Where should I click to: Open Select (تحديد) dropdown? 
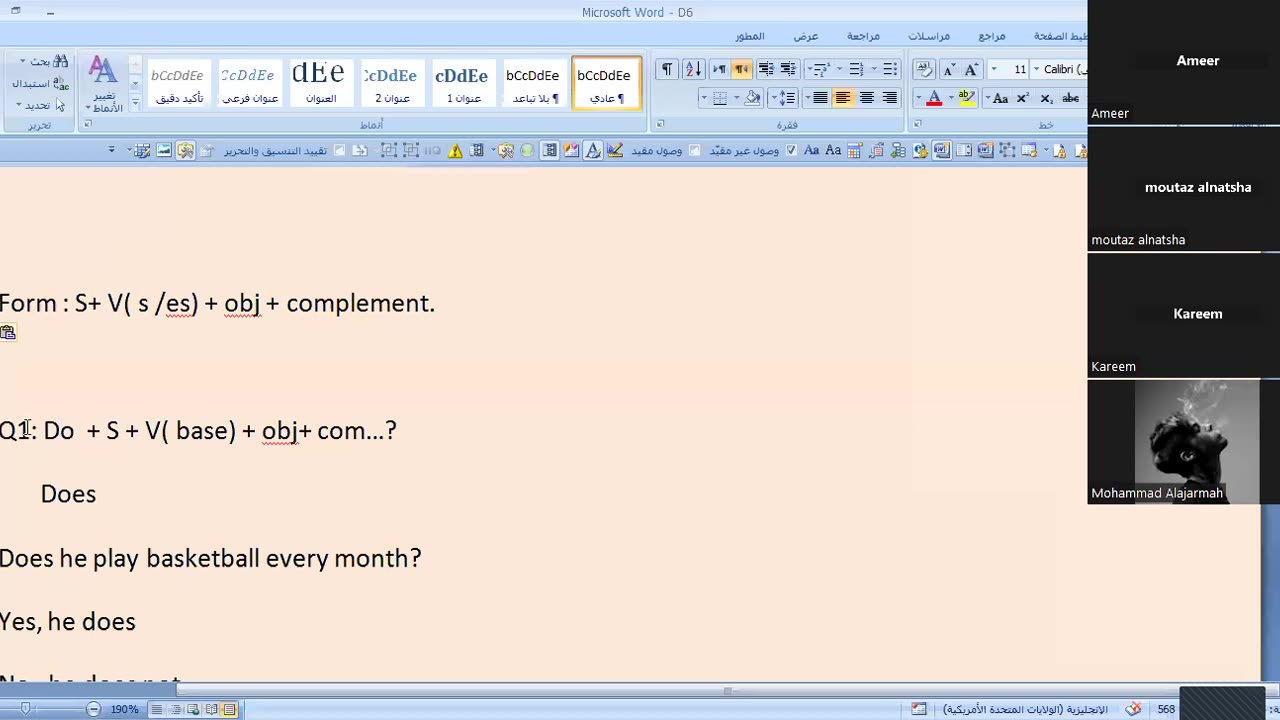(40, 105)
